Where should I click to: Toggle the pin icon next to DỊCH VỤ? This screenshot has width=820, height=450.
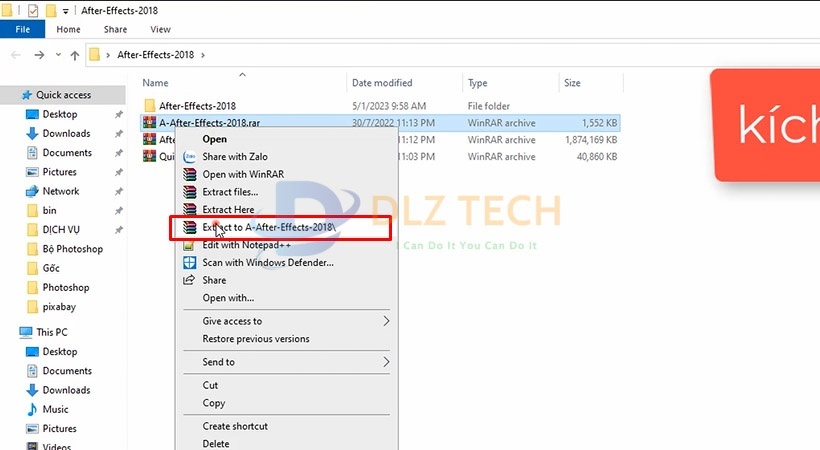pos(119,230)
